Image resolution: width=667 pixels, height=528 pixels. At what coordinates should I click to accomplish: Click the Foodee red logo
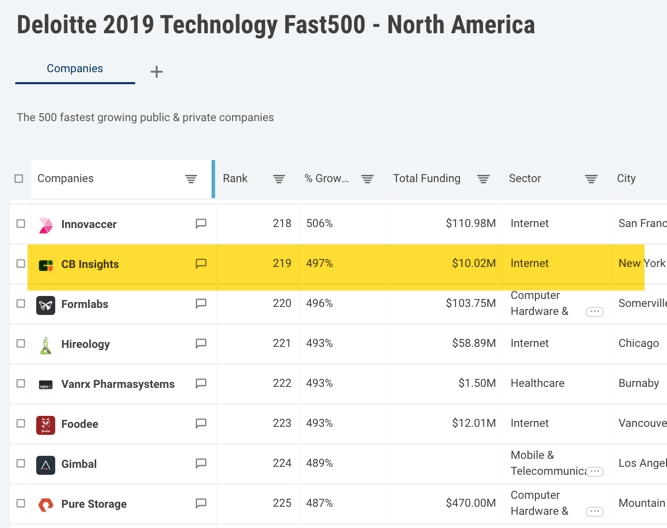[x=46, y=425]
